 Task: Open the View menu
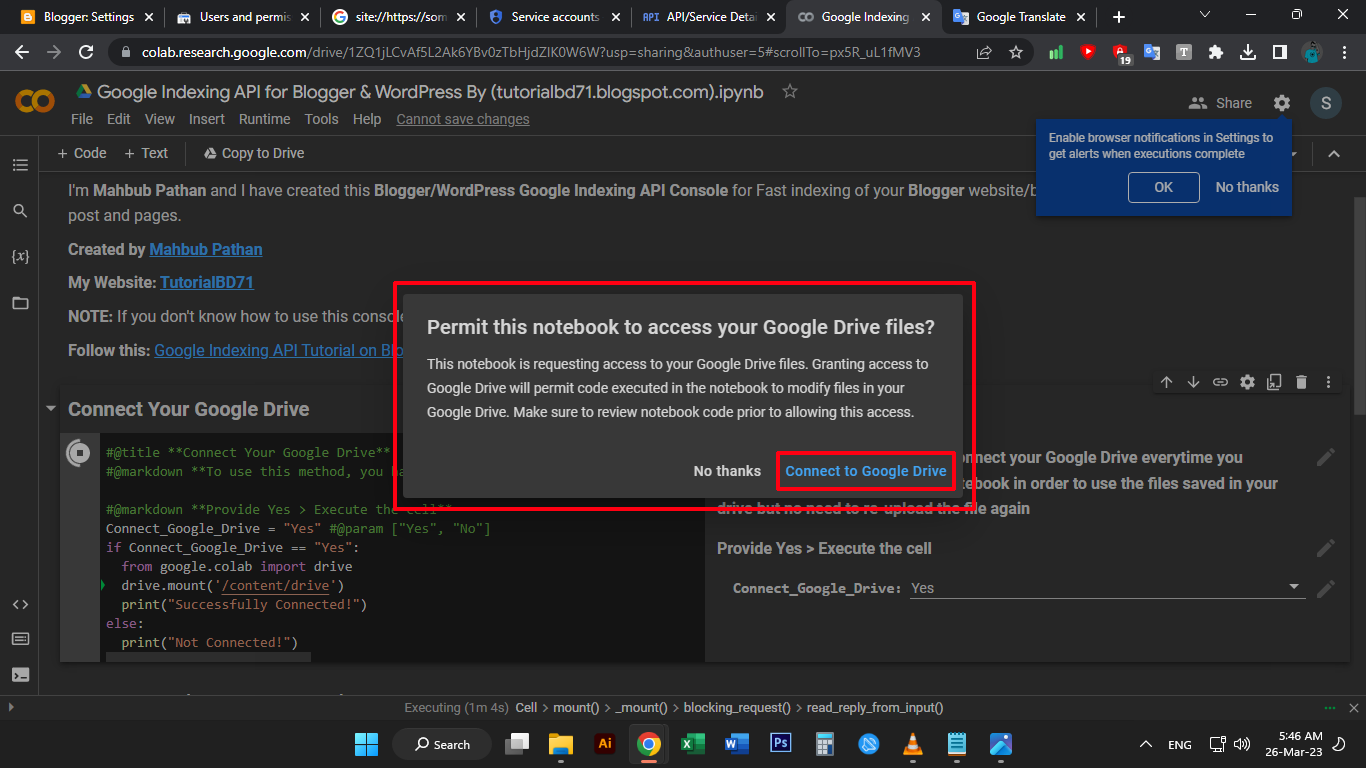pyautogui.click(x=160, y=119)
